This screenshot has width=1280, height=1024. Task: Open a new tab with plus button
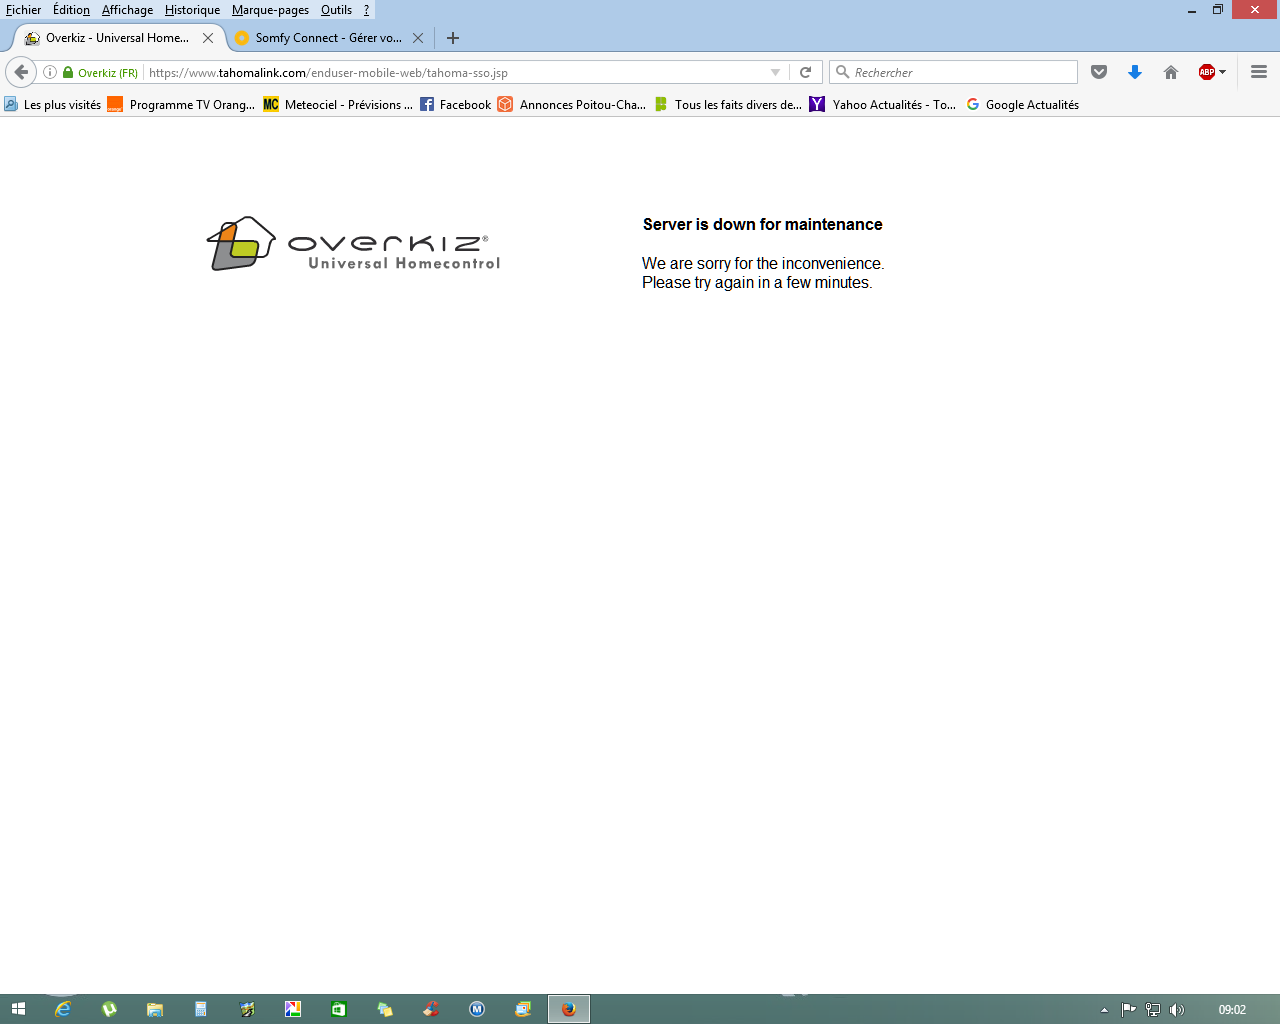click(x=453, y=38)
